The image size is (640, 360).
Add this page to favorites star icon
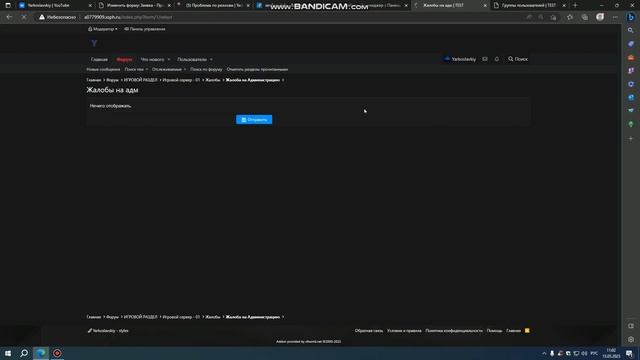click(570, 17)
